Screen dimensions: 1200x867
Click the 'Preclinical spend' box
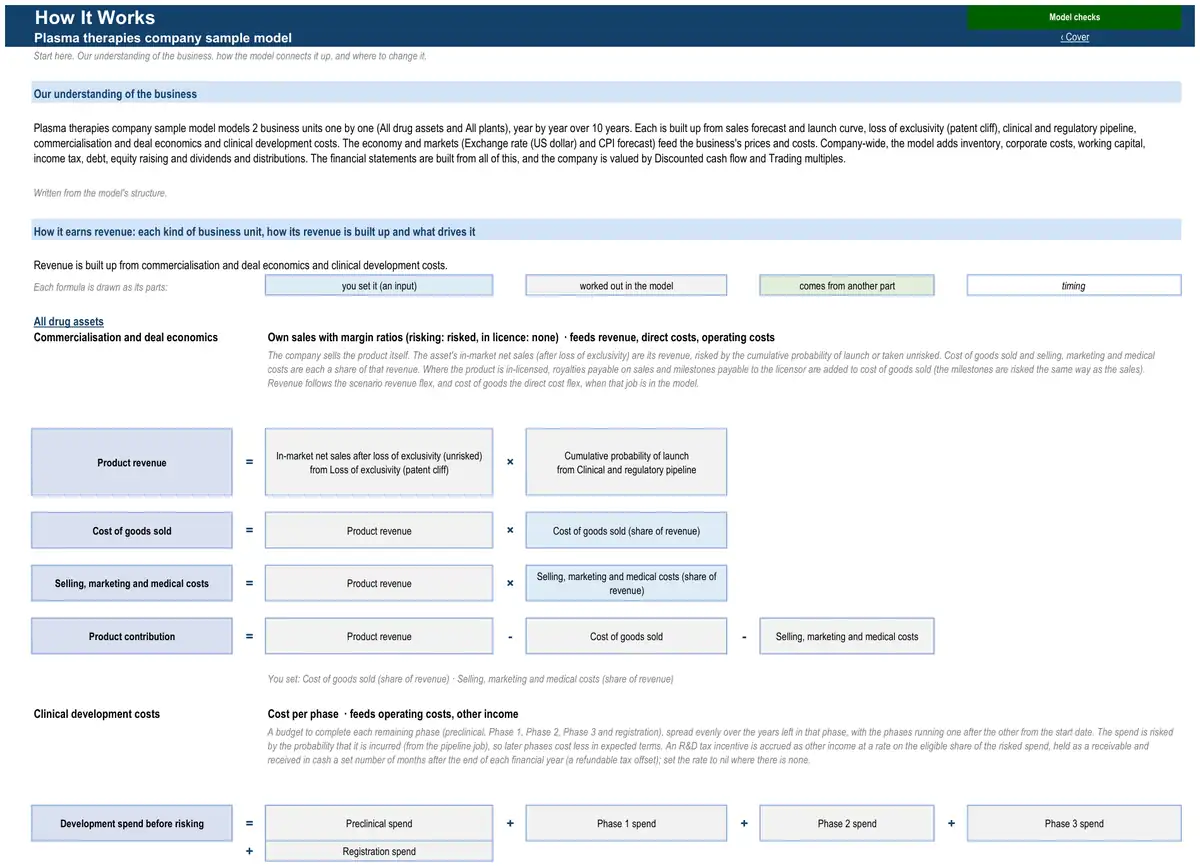click(x=379, y=824)
